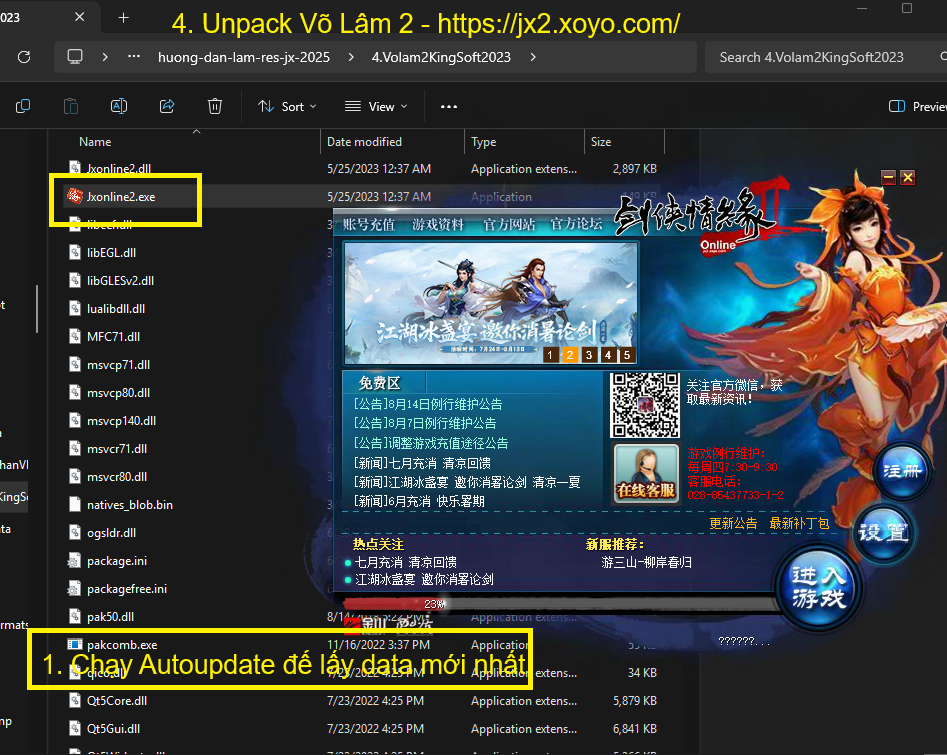Click the See more ellipsis icon
The width and height of the screenshot is (947, 755).
[x=449, y=106]
